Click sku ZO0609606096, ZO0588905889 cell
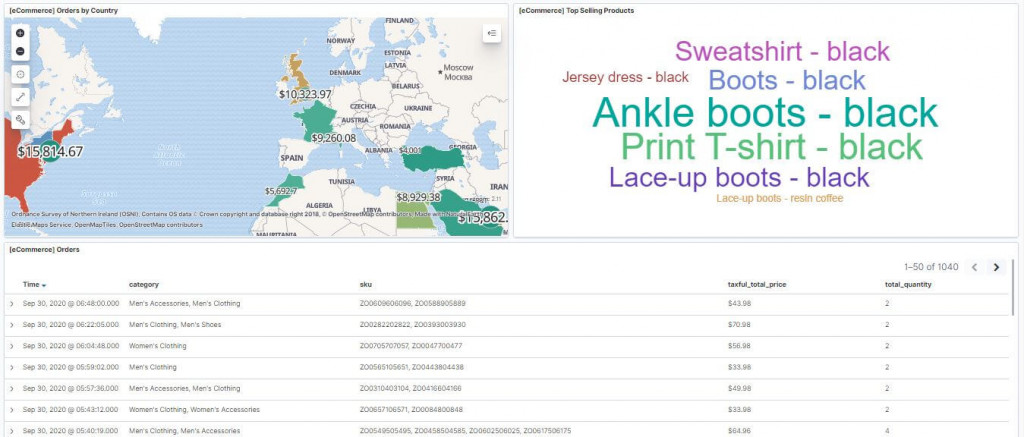The image size is (1024, 437). (413, 304)
